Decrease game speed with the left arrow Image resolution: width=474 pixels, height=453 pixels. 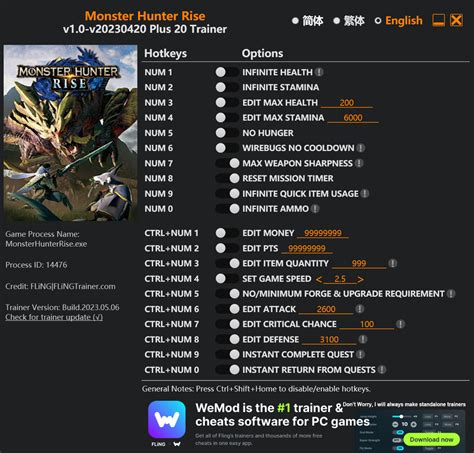319,279
